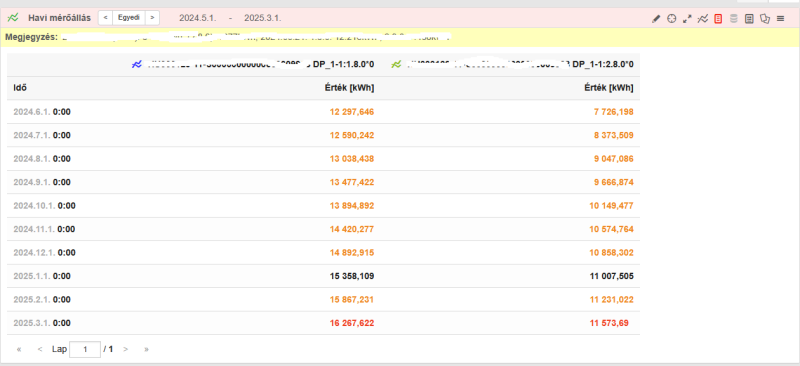The height and width of the screenshot is (366, 800).
Task: Click the green series icon for DP_1-1:2.8.0*0
Action: pyautogui.click(x=396, y=65)
